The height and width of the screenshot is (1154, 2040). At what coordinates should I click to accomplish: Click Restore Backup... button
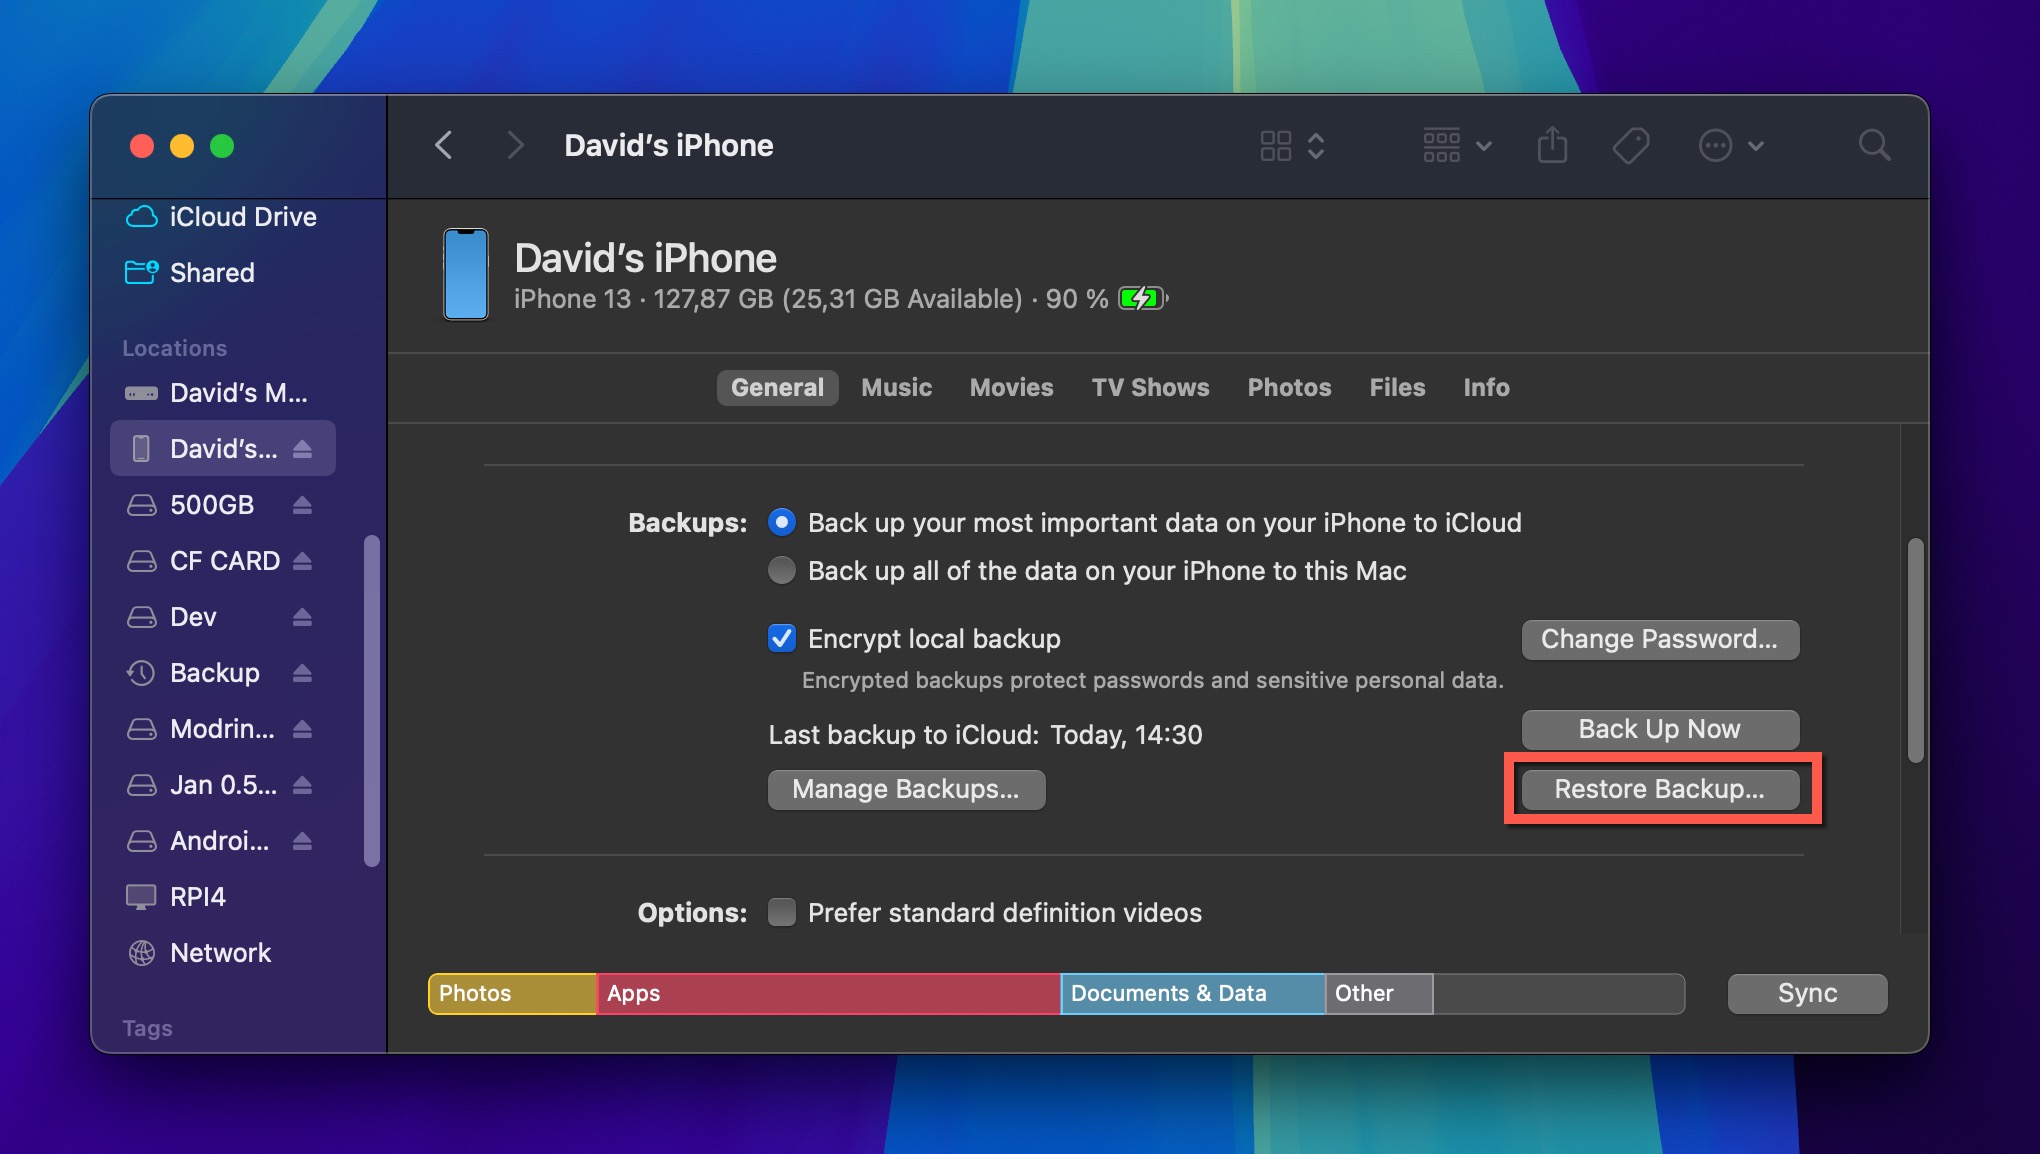click(1660, 790)
